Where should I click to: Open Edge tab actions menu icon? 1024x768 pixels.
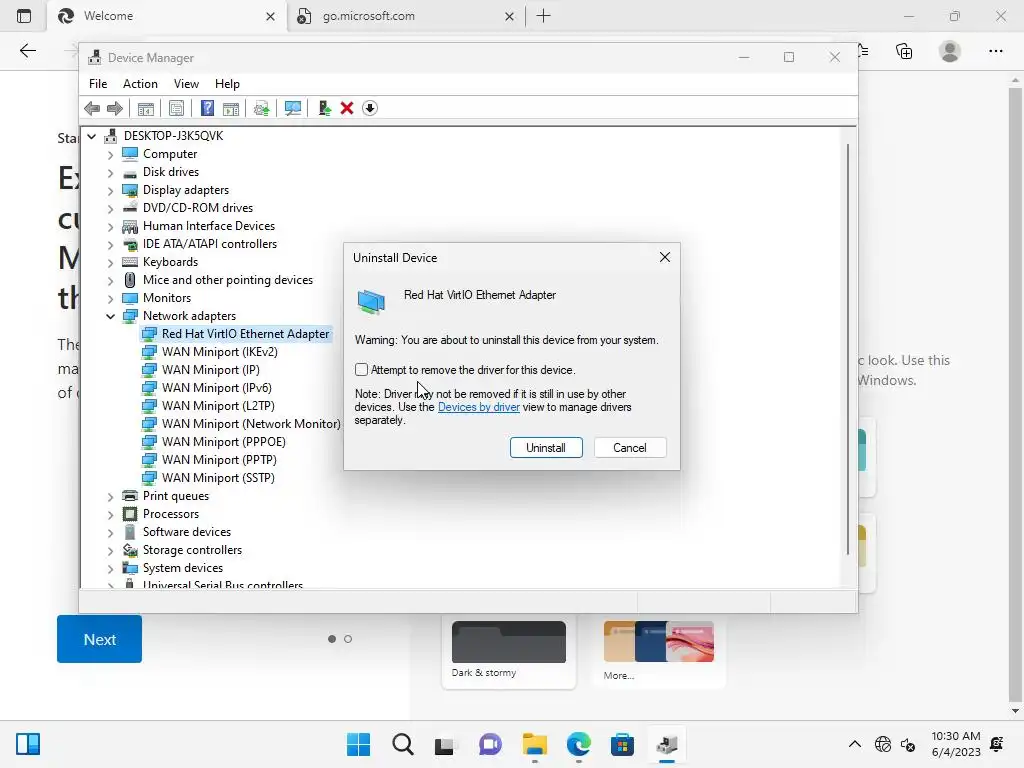coord(24,16)
